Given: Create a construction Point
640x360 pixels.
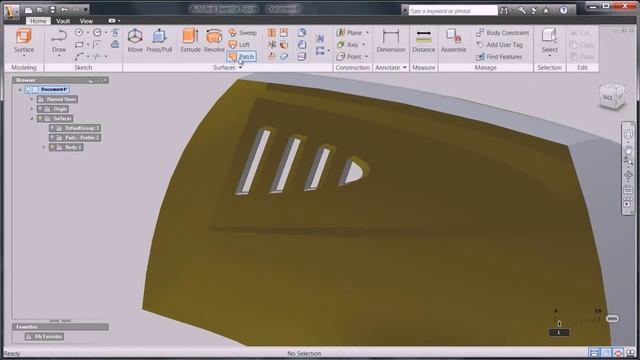Looking at the screenshot, I should [349, 57].
